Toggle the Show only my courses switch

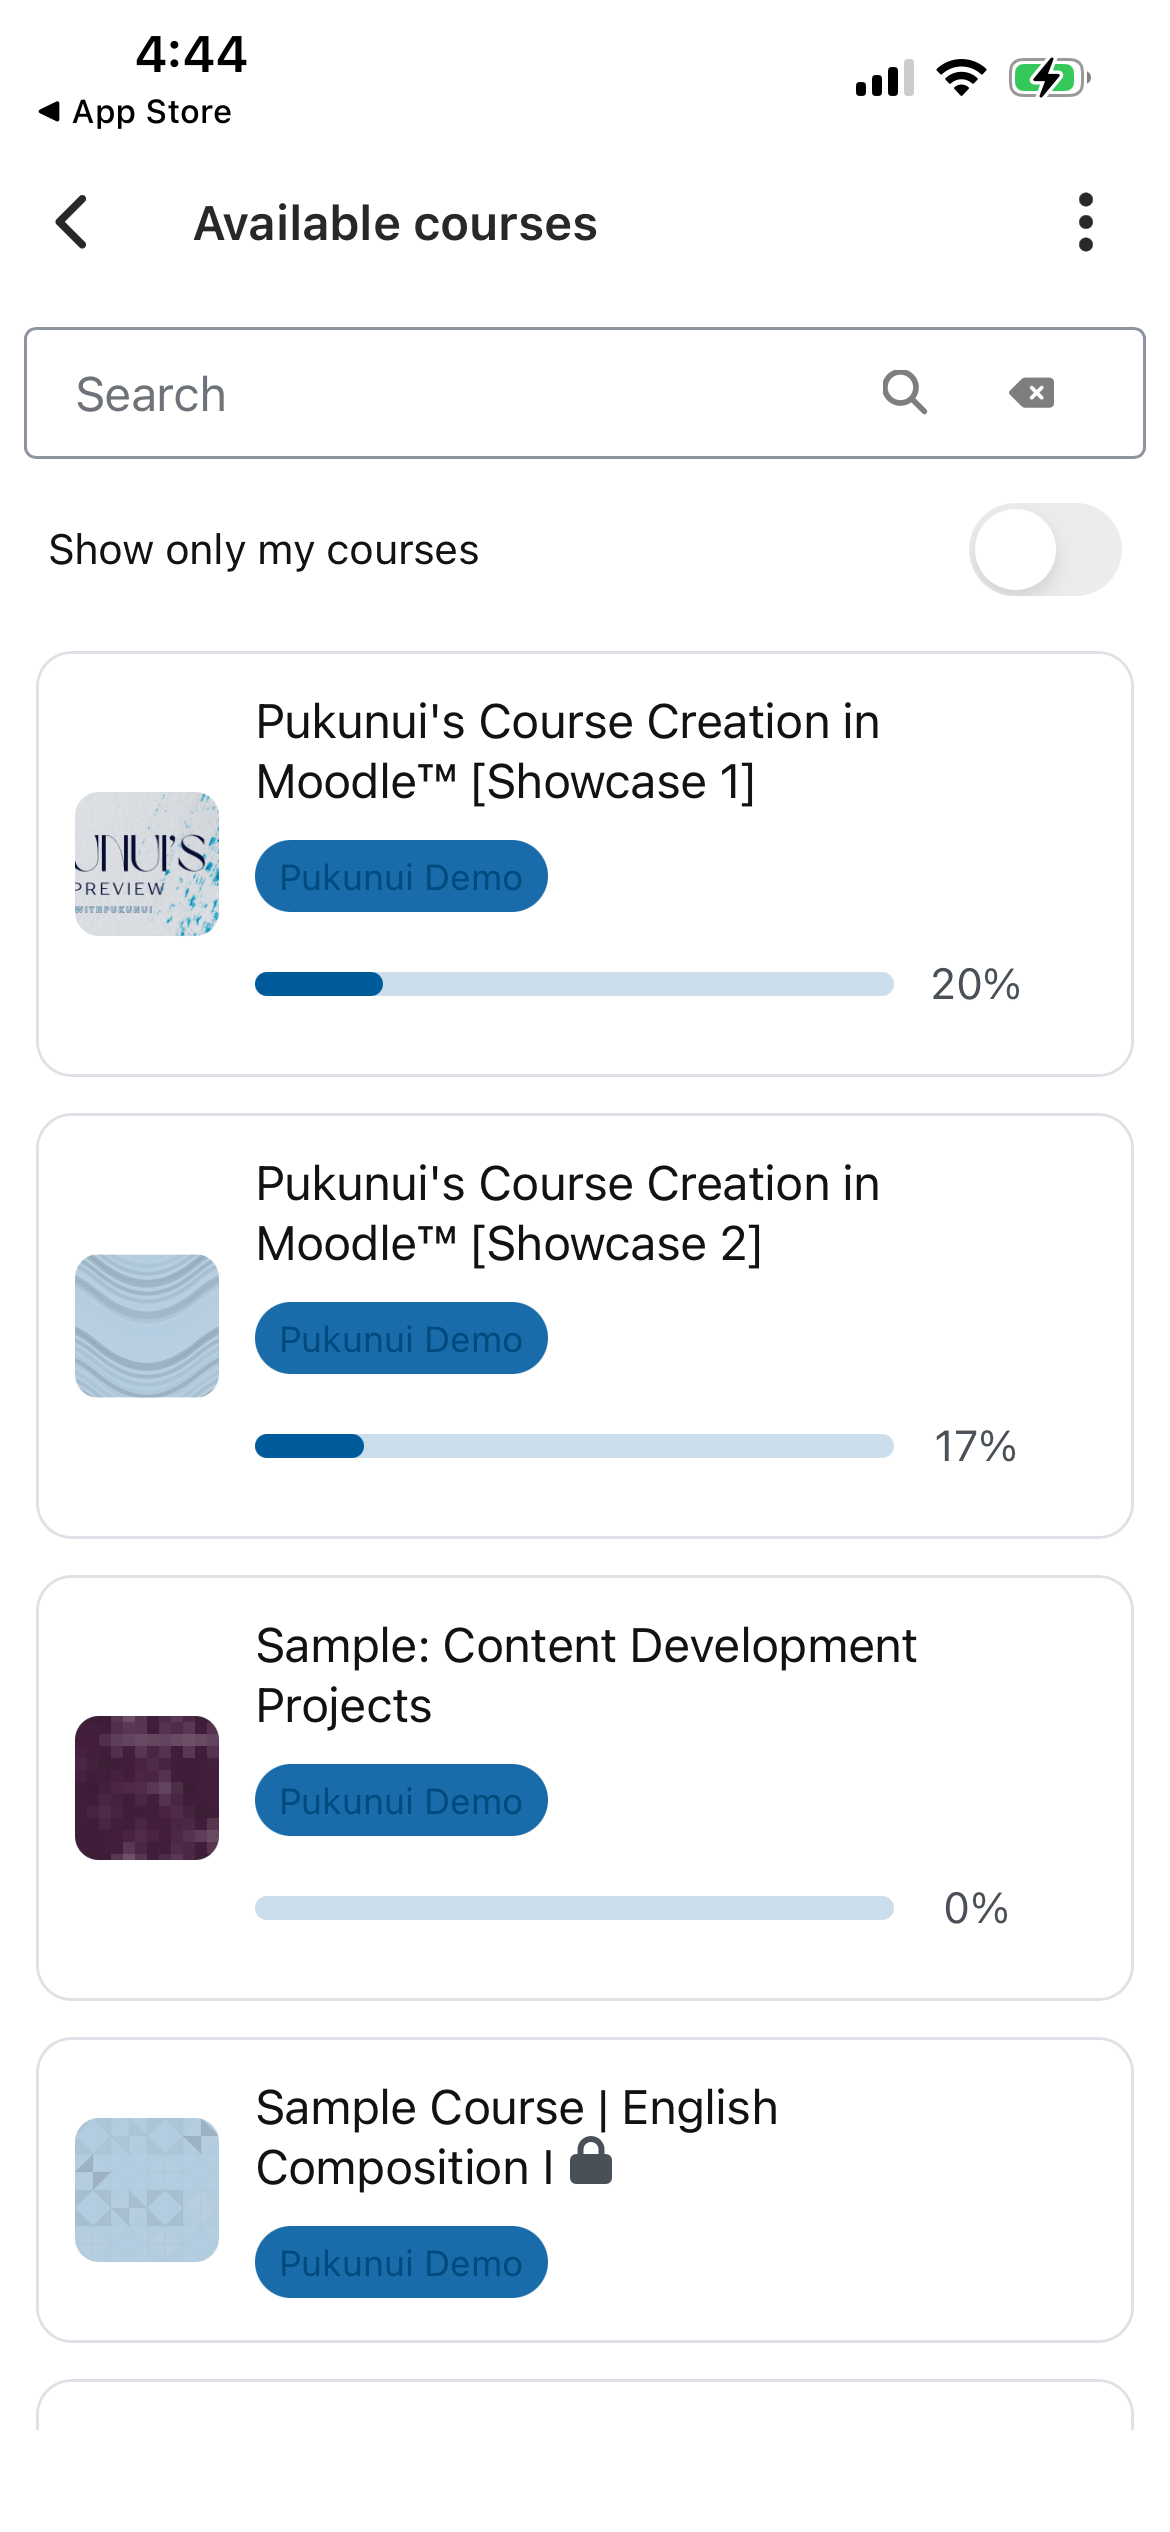pos(1044,549)
